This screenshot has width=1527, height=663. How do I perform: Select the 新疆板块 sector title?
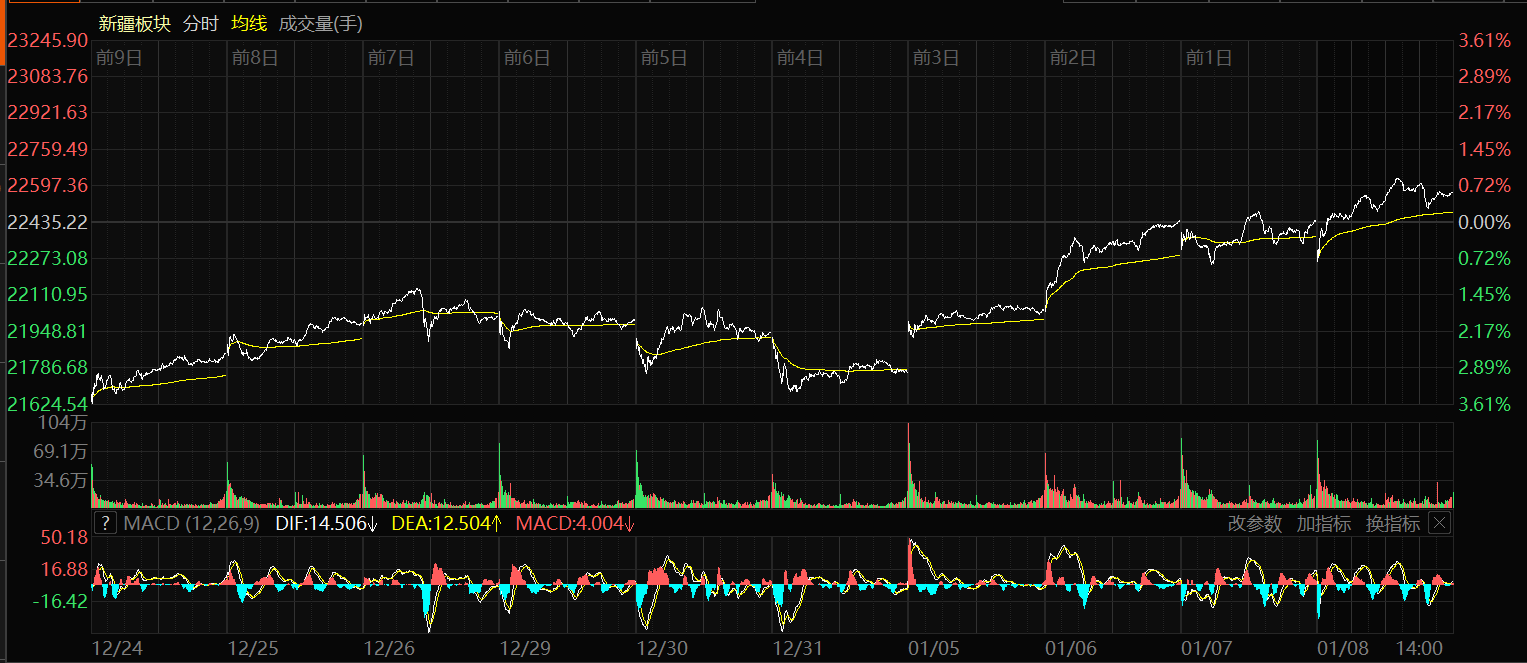(134, 24)
